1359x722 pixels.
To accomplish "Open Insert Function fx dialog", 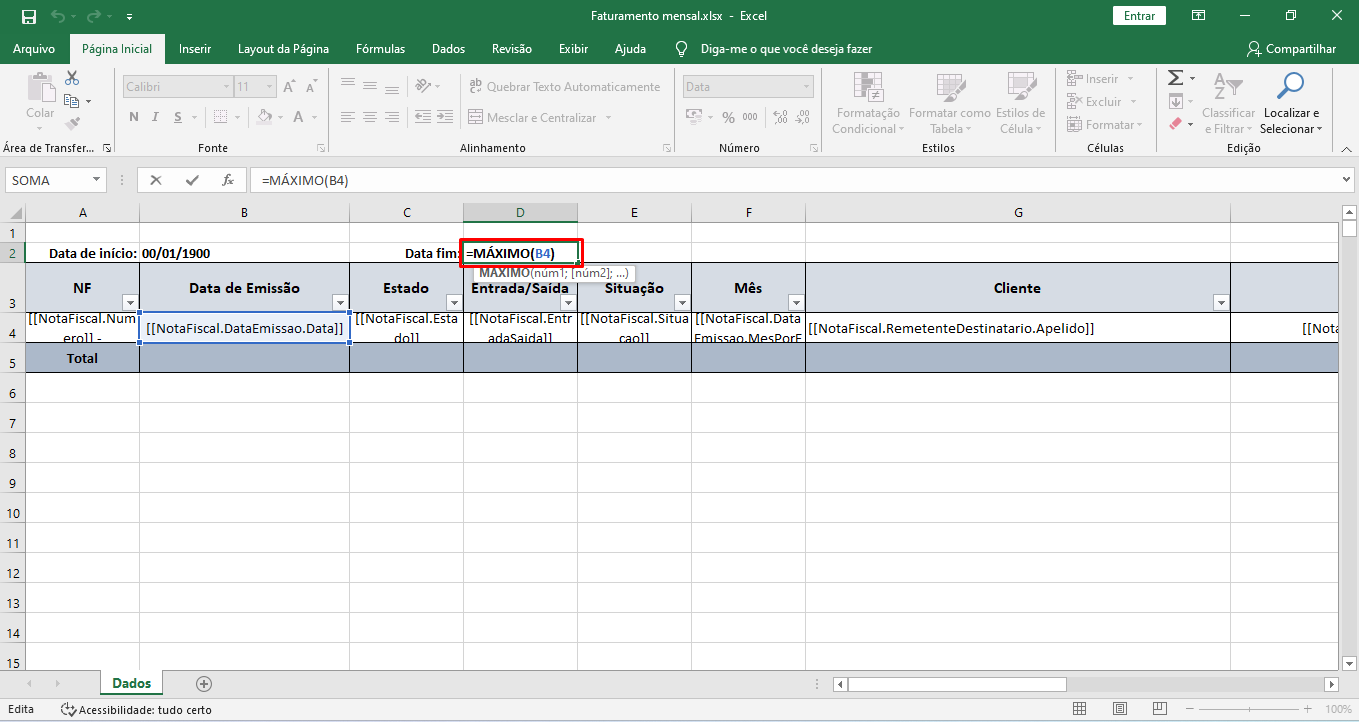I will 228,181.
